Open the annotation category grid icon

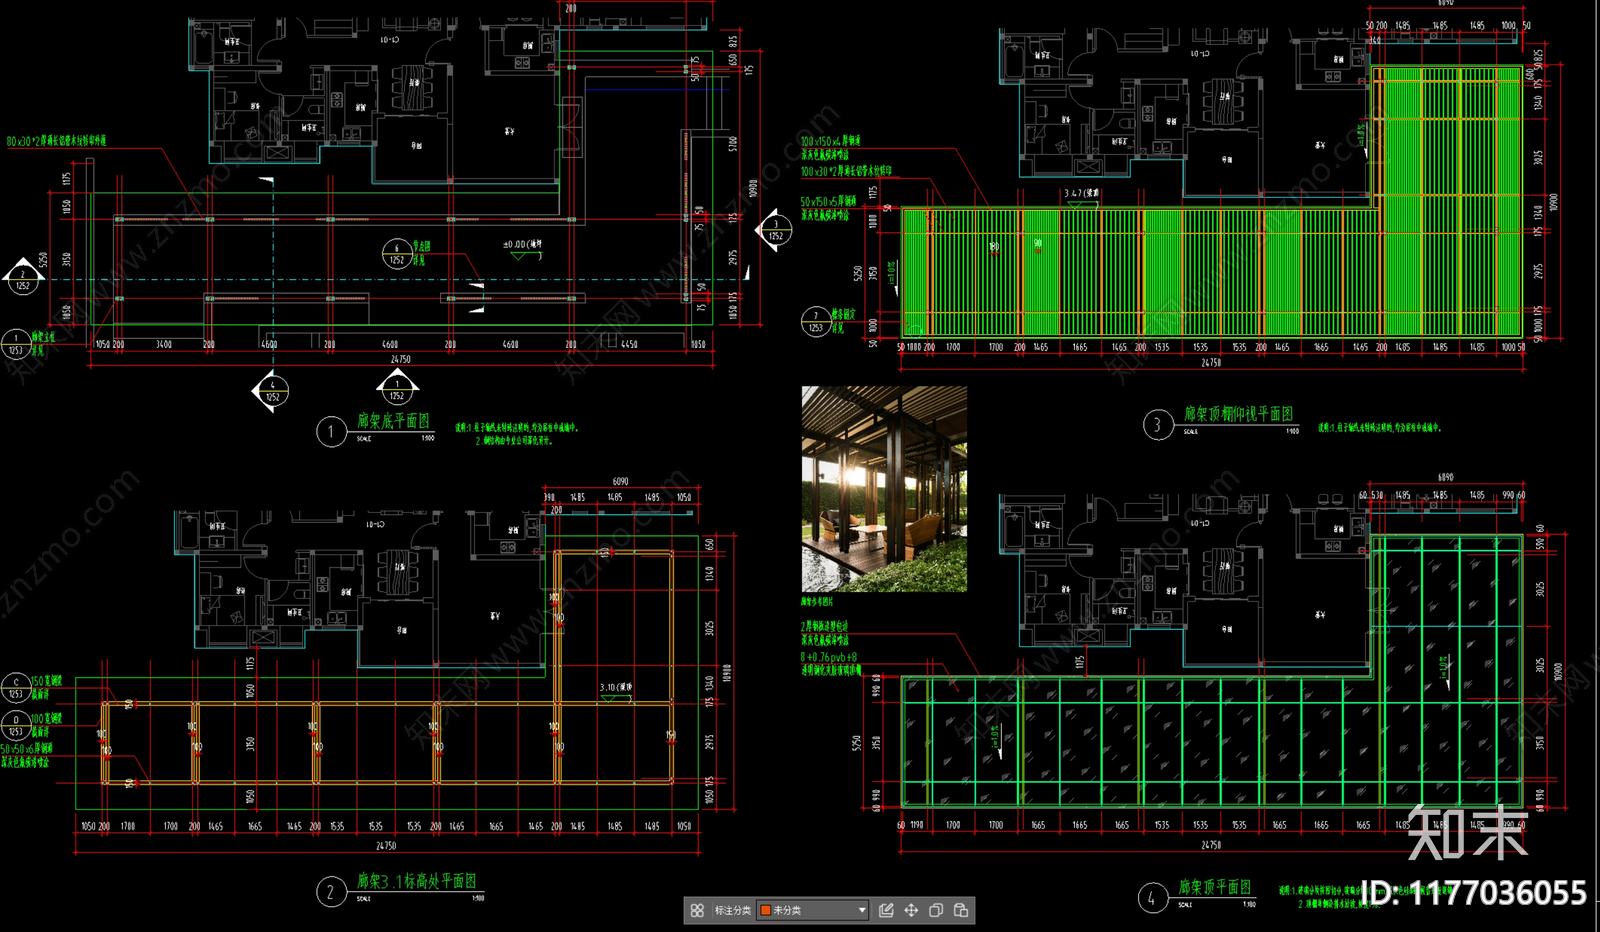[697, 910]
